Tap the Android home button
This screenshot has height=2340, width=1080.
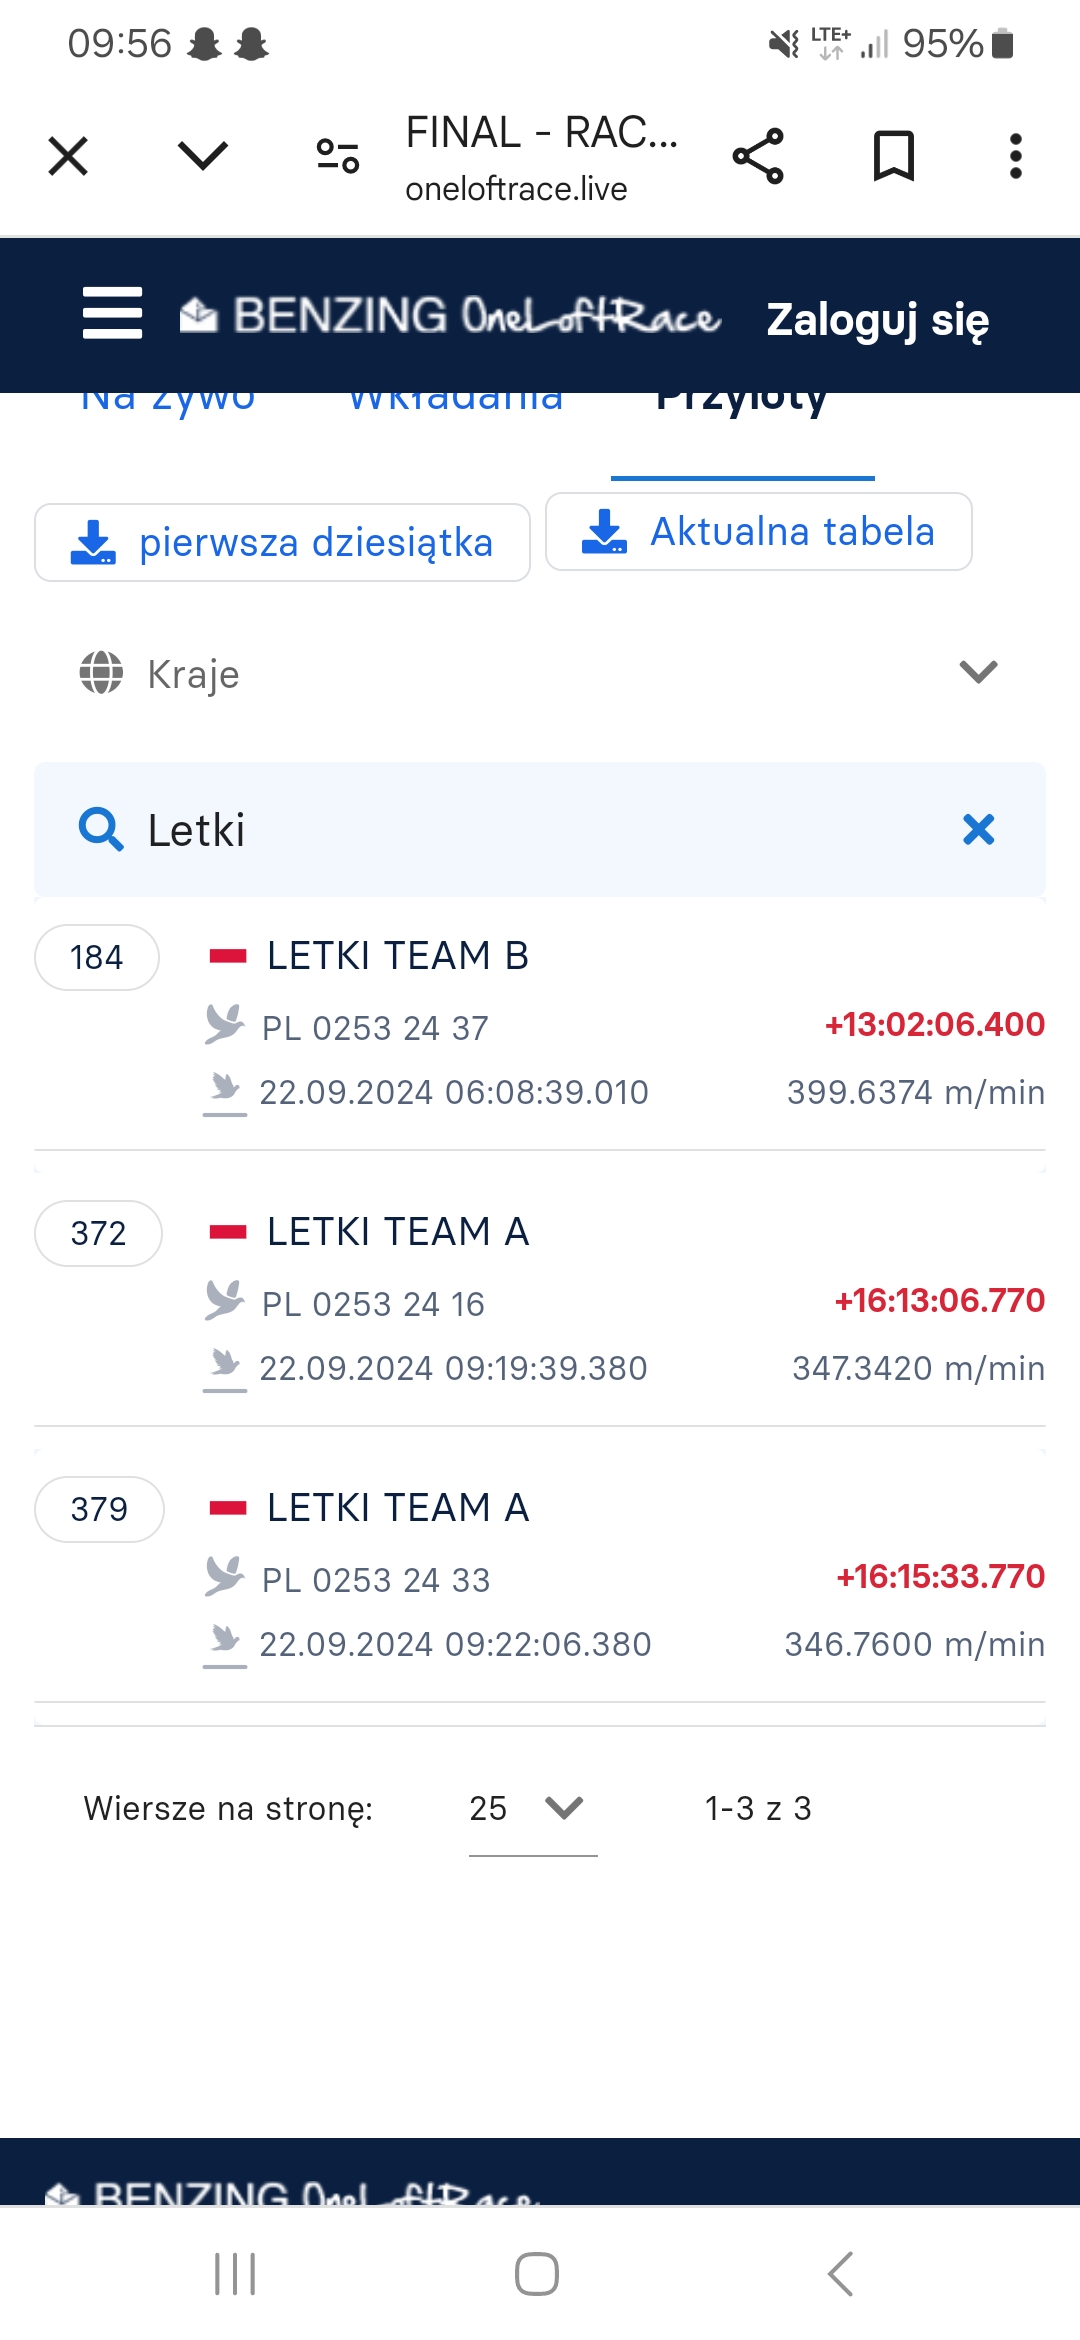click(x=537, y=2274)
